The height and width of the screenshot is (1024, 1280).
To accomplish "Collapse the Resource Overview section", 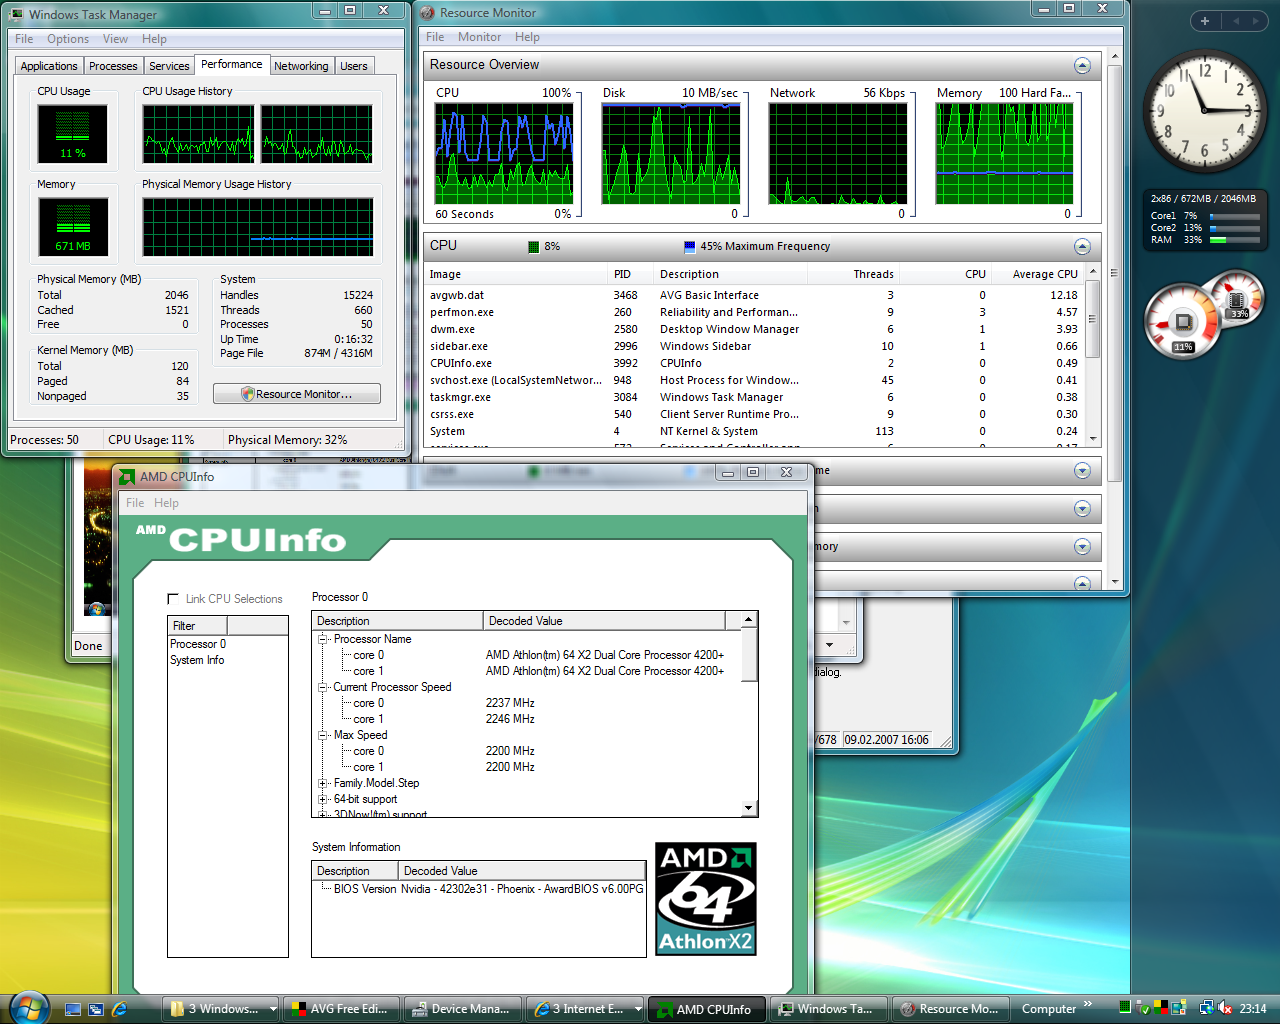I will pyautogui.click(x=1082, y=65).
